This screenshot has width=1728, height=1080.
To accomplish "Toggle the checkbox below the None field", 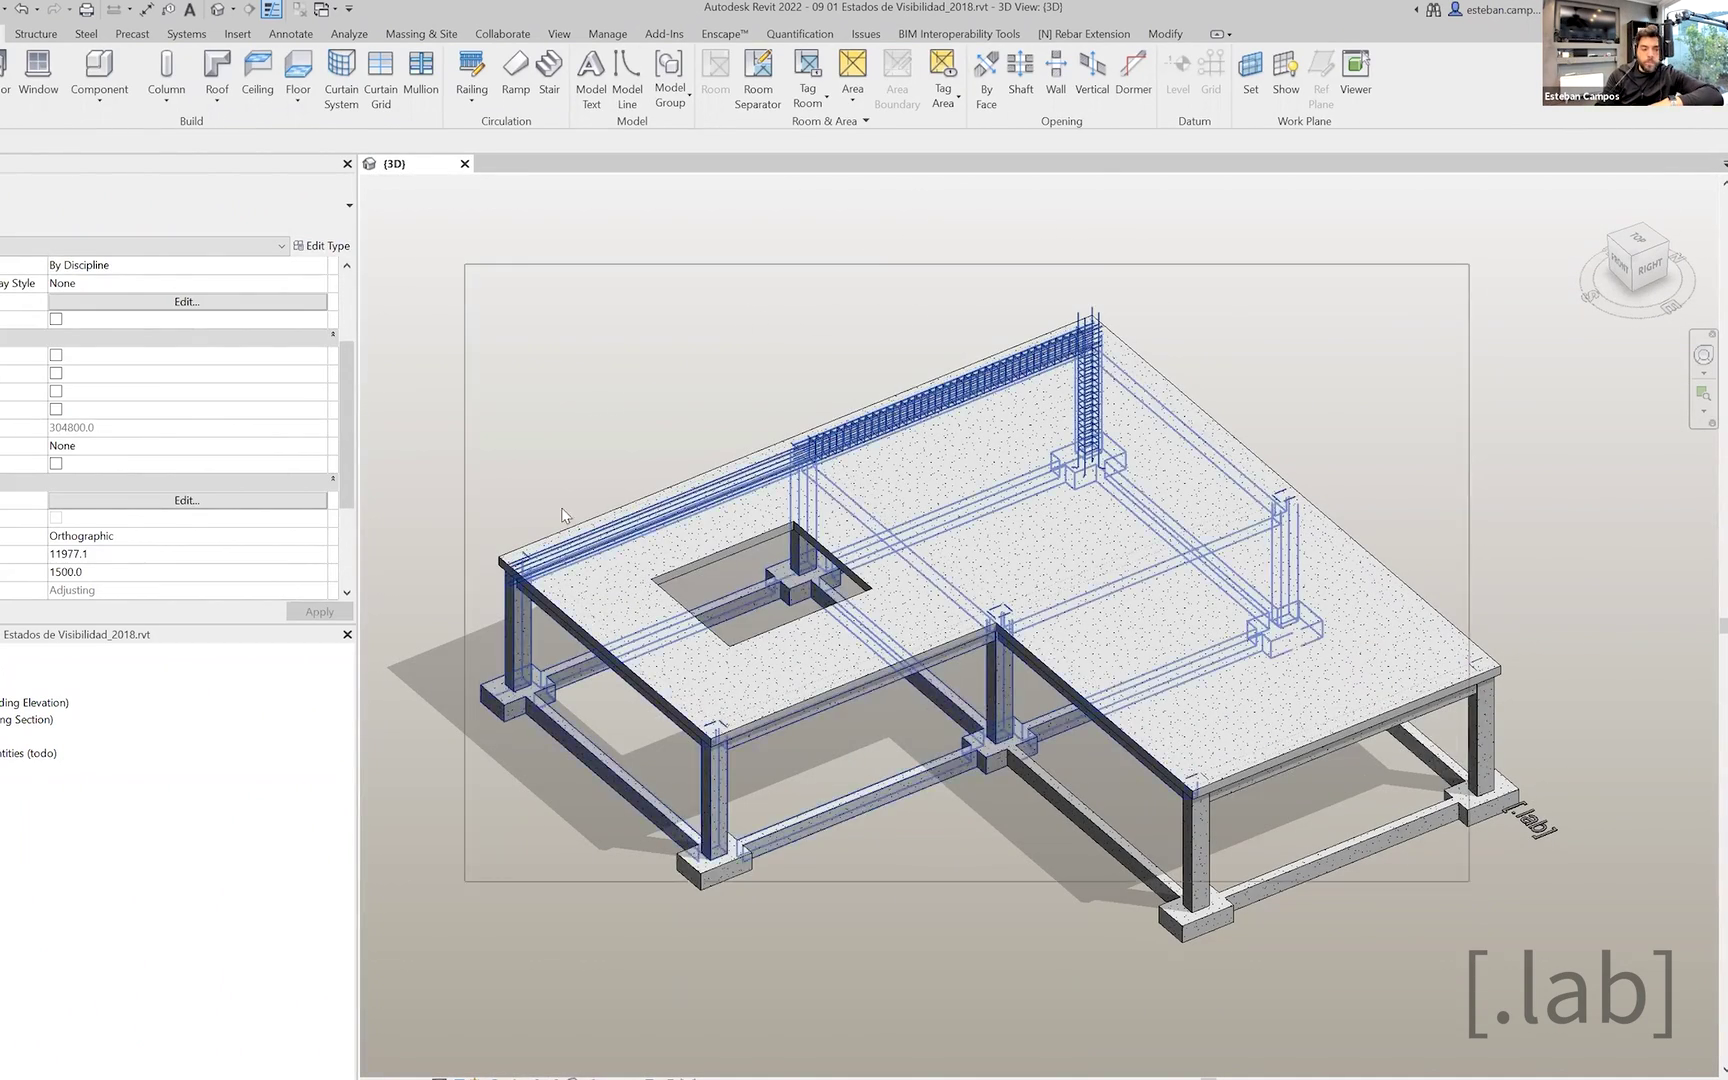I will pos(56,464).
